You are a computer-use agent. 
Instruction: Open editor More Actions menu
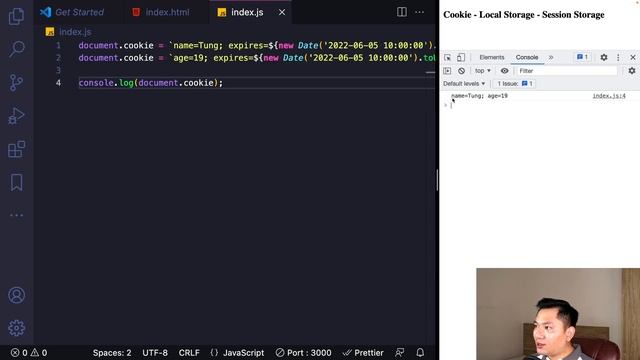click(420, 12)
